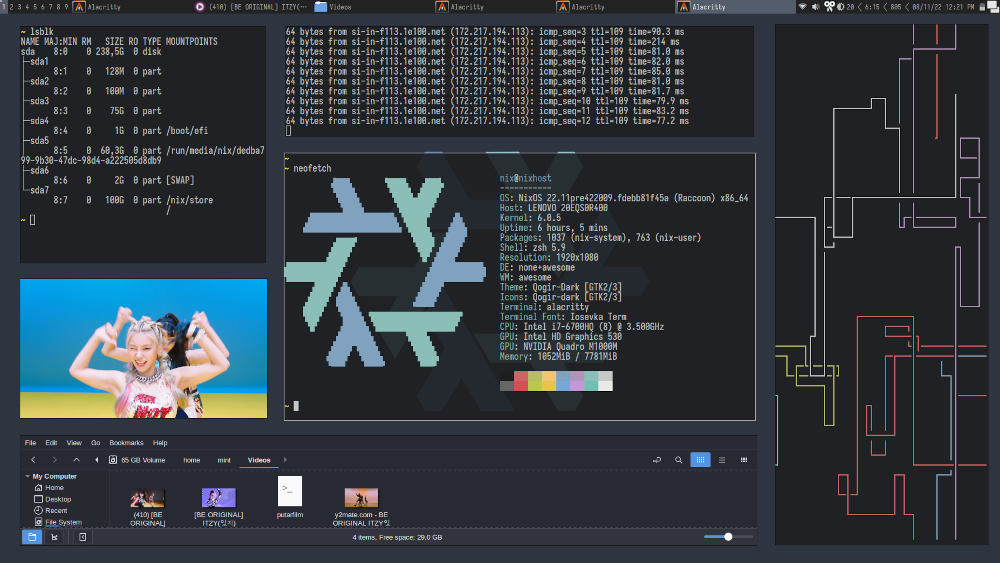
Task: Switch to workspace 9 in top bar
Action: 66,6
